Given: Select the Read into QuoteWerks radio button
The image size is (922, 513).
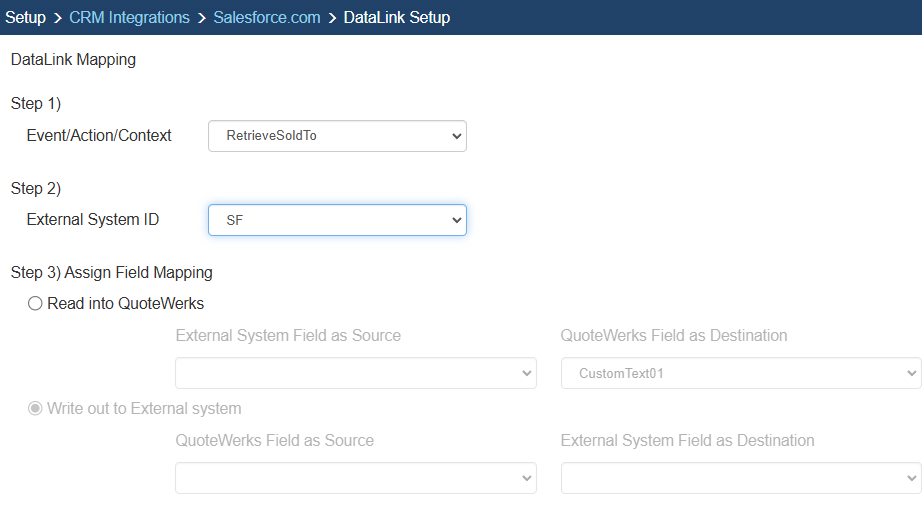Looking at the screenshot, I should click(x=36, y=304).
